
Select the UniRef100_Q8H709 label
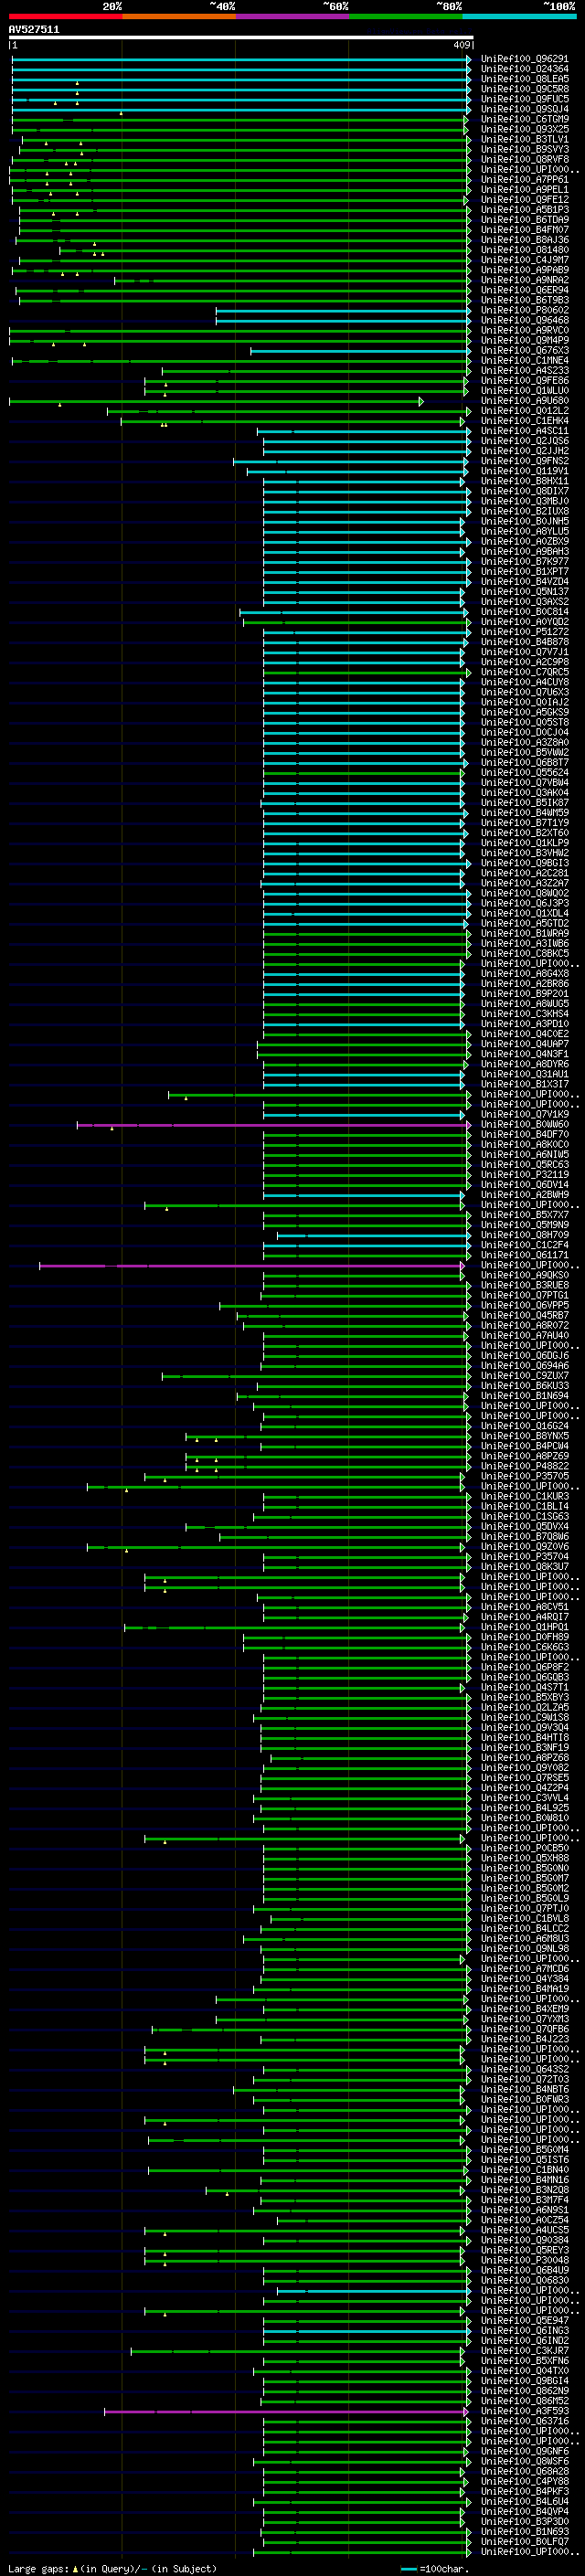524,1234
